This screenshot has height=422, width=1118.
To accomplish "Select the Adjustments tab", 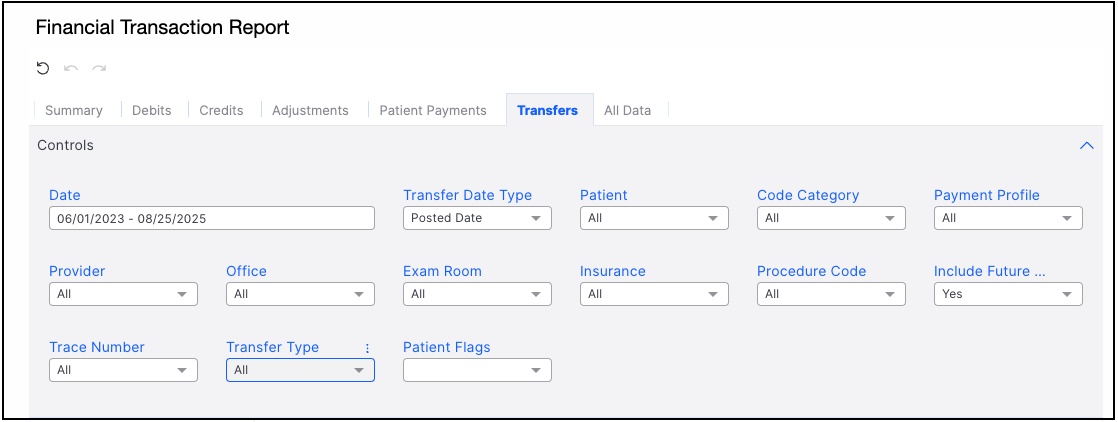I will 310,110.
